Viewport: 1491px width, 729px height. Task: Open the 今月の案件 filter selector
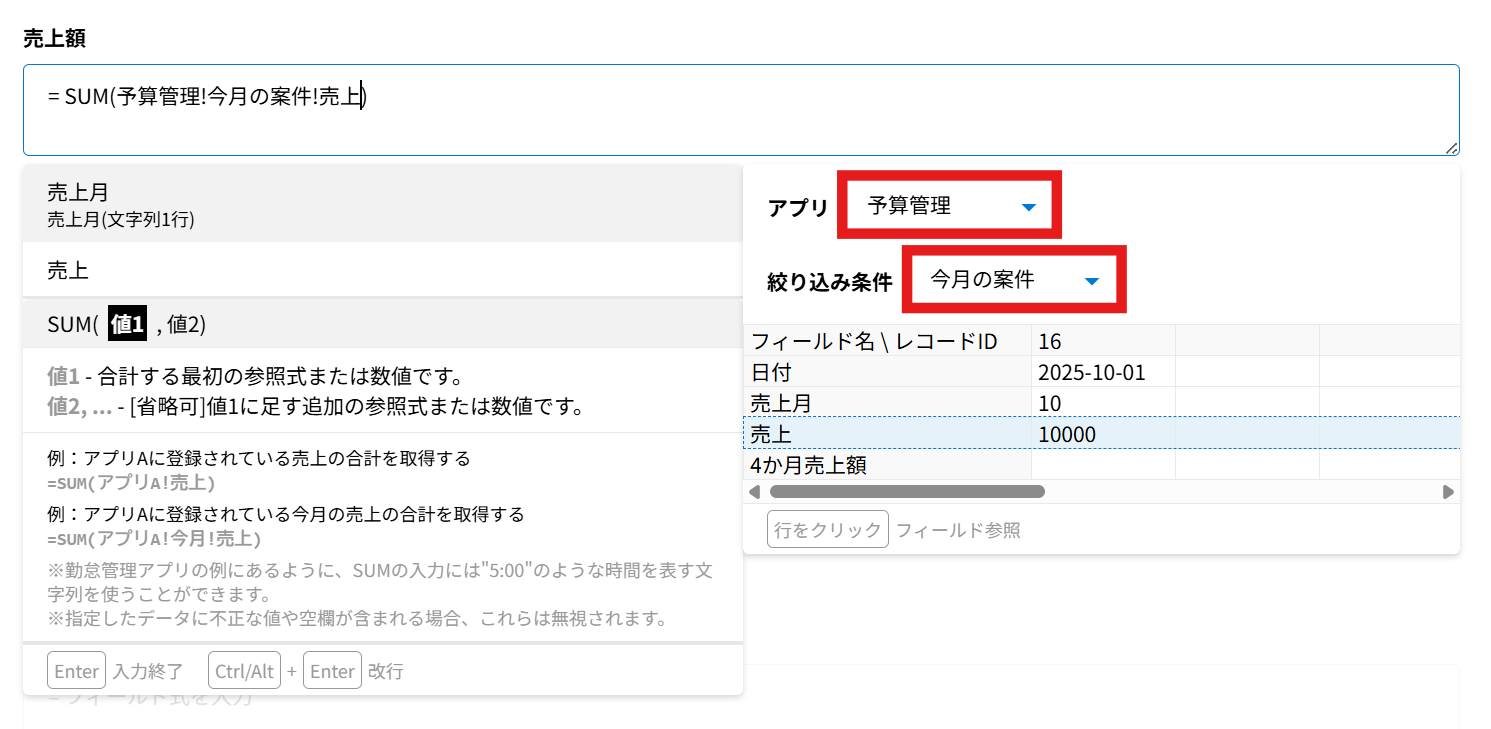(x=1014, y=280)
